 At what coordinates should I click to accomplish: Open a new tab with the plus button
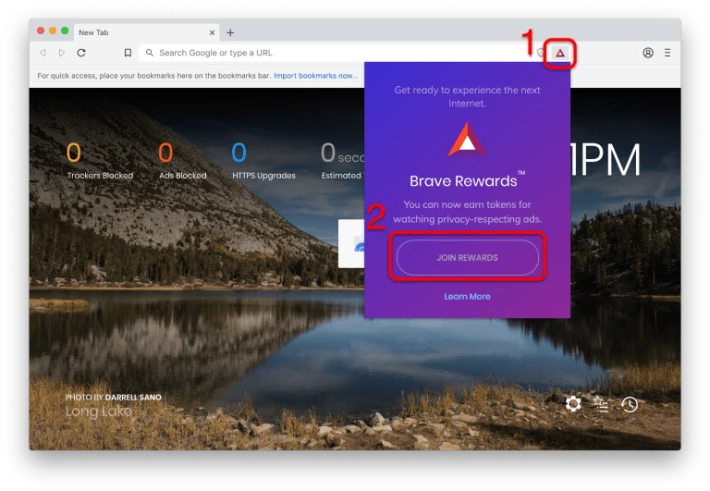point(230,33)
